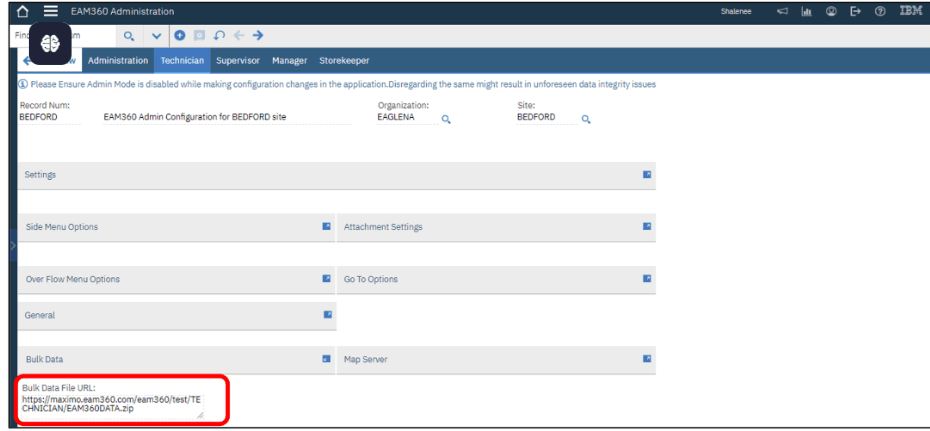
Task: Click the Organization field EAGLENA
Action: pyautogui.click(x=407, y=117)
